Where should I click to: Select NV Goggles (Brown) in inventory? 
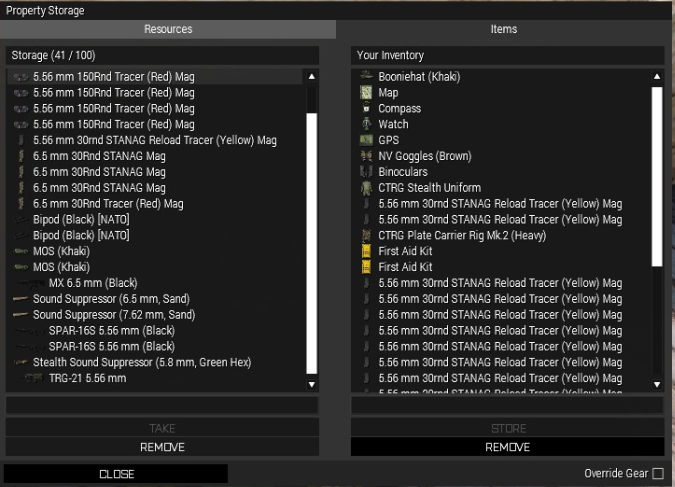click(501, 156)
